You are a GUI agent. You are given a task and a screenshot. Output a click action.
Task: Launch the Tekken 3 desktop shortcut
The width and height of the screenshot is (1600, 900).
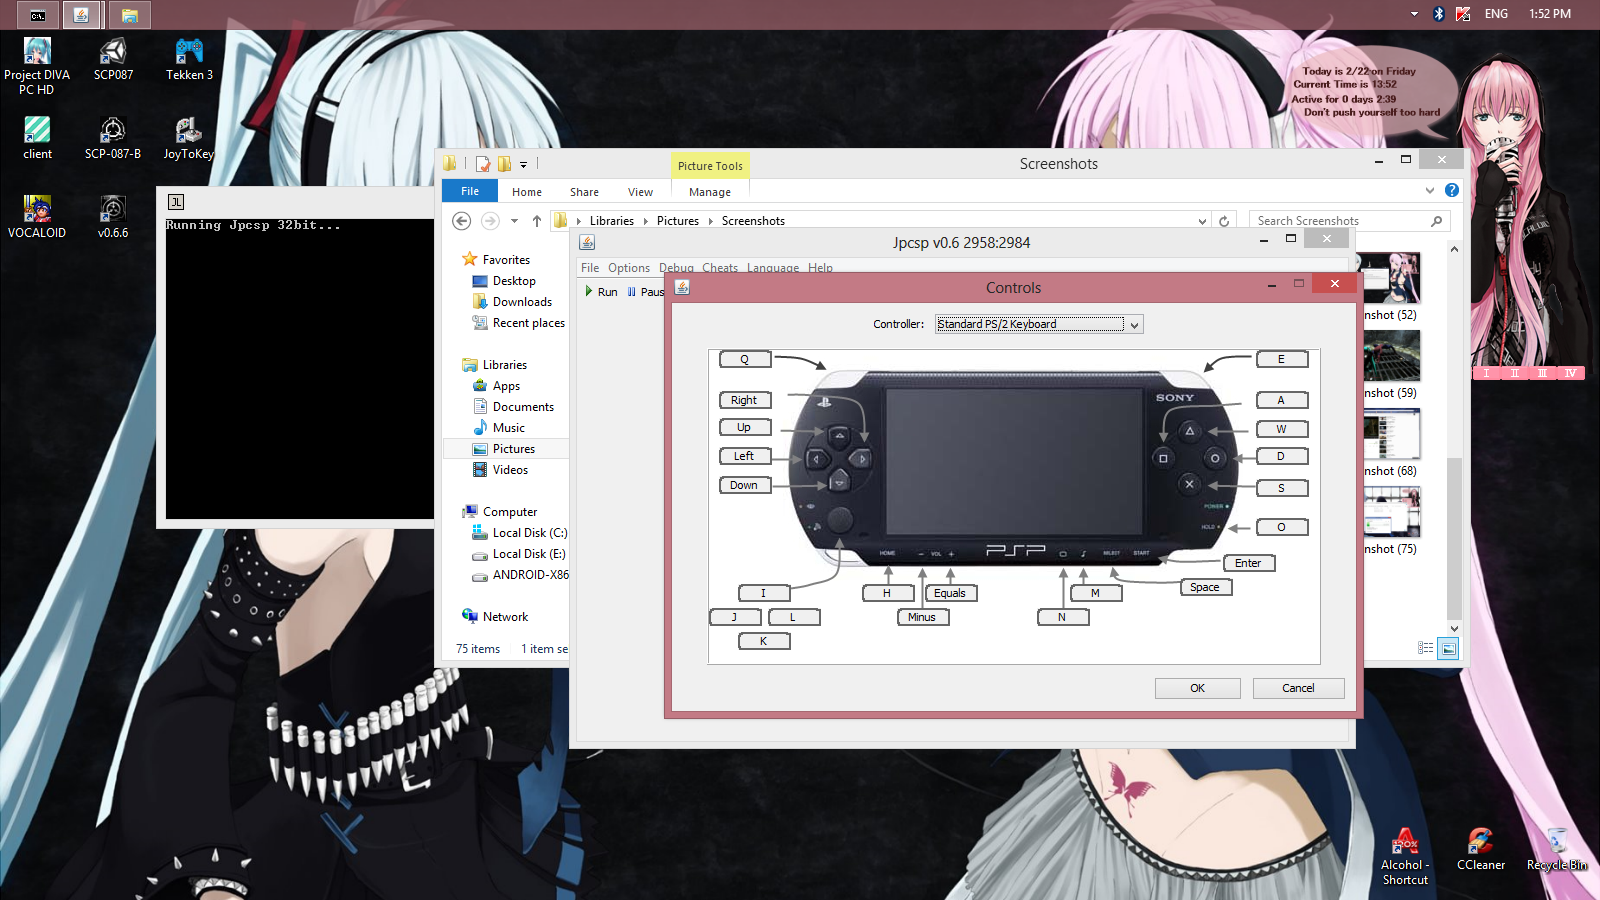pos(189,60)
